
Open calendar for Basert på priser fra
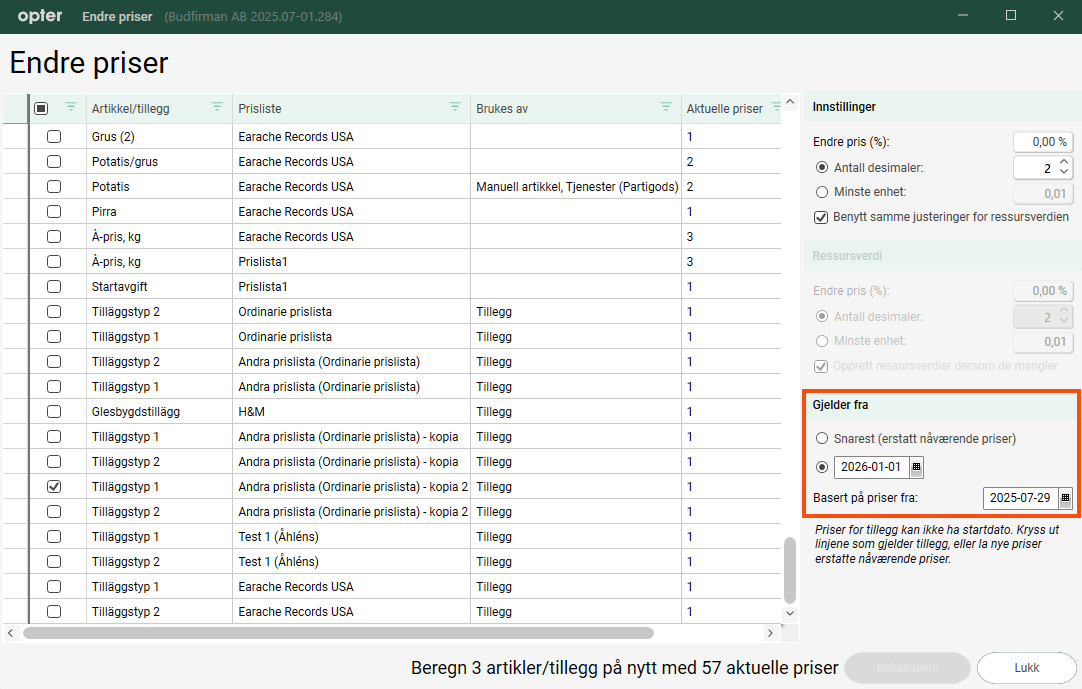point(1065,498)
